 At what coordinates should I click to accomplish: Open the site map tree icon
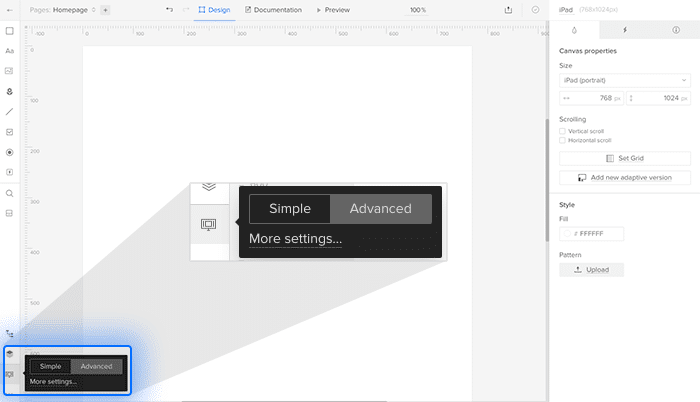pyautogui.click(x=9, y=334)
